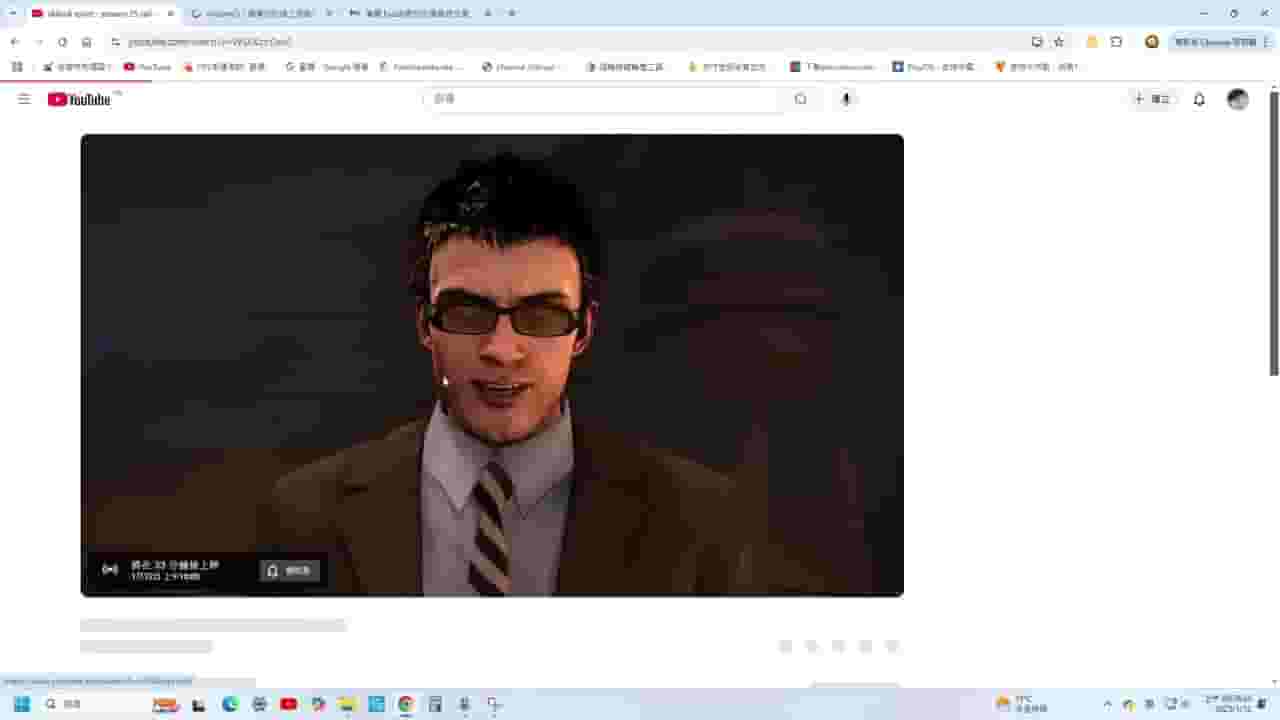Viewport: 1280px width, 720px height.
Task: Open File Explorer folder in taskbar
Action: (347, 704)
